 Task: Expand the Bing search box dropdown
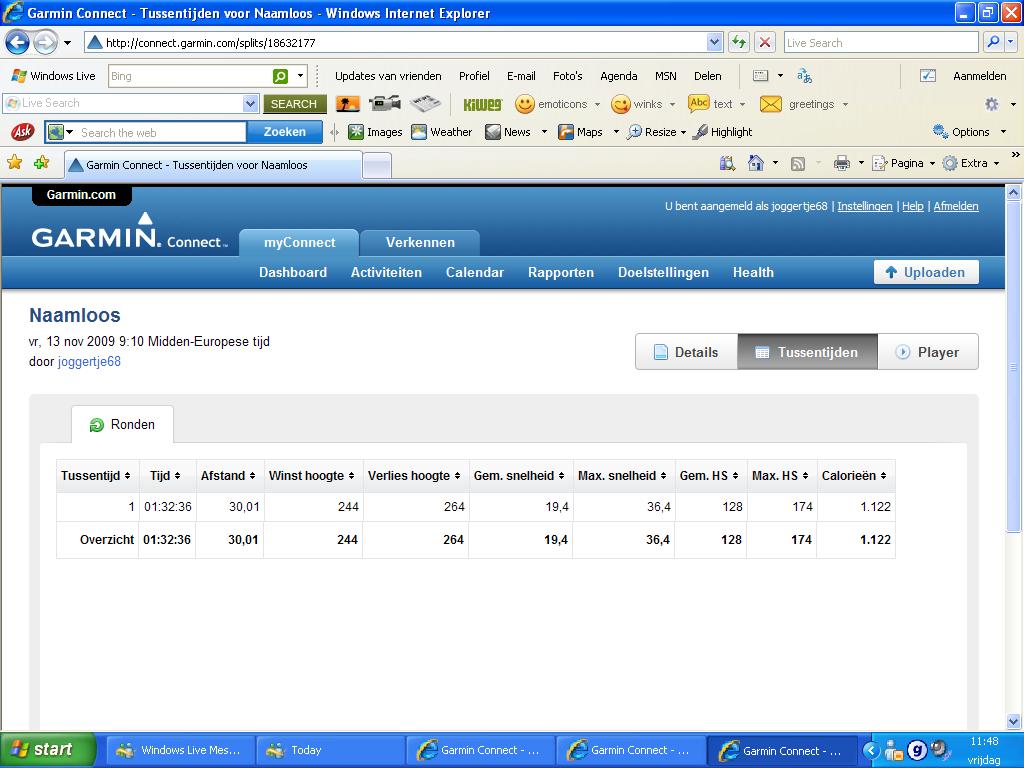tap(300, 76)
